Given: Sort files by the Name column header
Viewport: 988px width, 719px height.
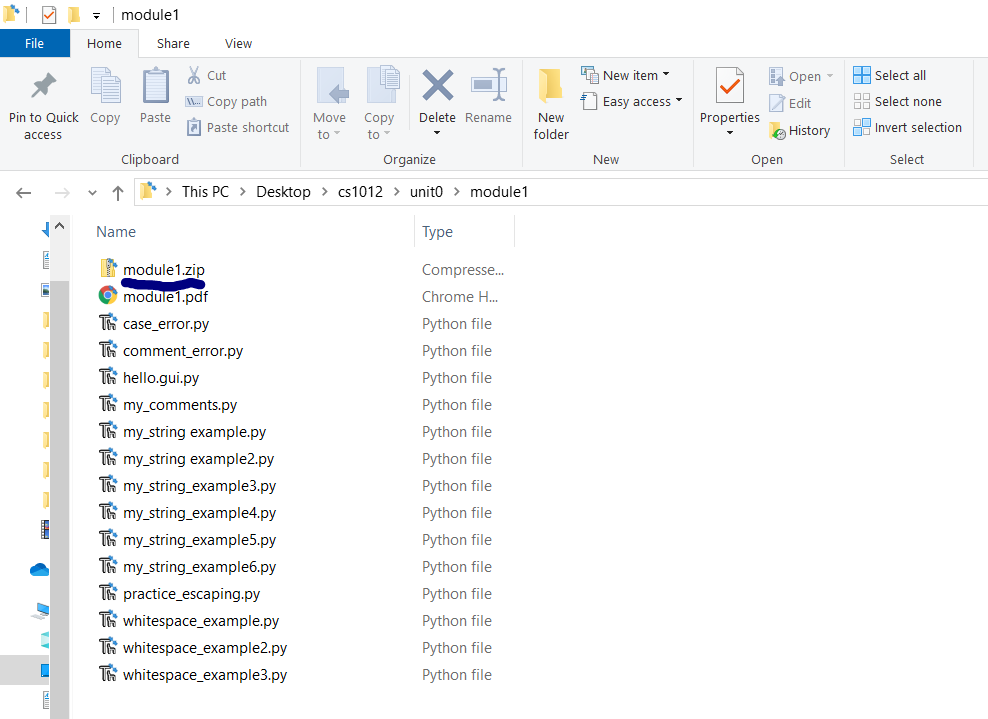Looking at the screenshot, I should pyautogui.click(x=116, y=232).
